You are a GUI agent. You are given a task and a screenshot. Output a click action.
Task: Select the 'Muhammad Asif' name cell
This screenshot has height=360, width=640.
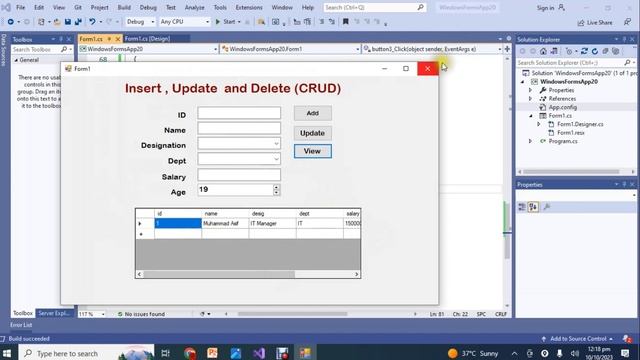[x=225, y=224]
